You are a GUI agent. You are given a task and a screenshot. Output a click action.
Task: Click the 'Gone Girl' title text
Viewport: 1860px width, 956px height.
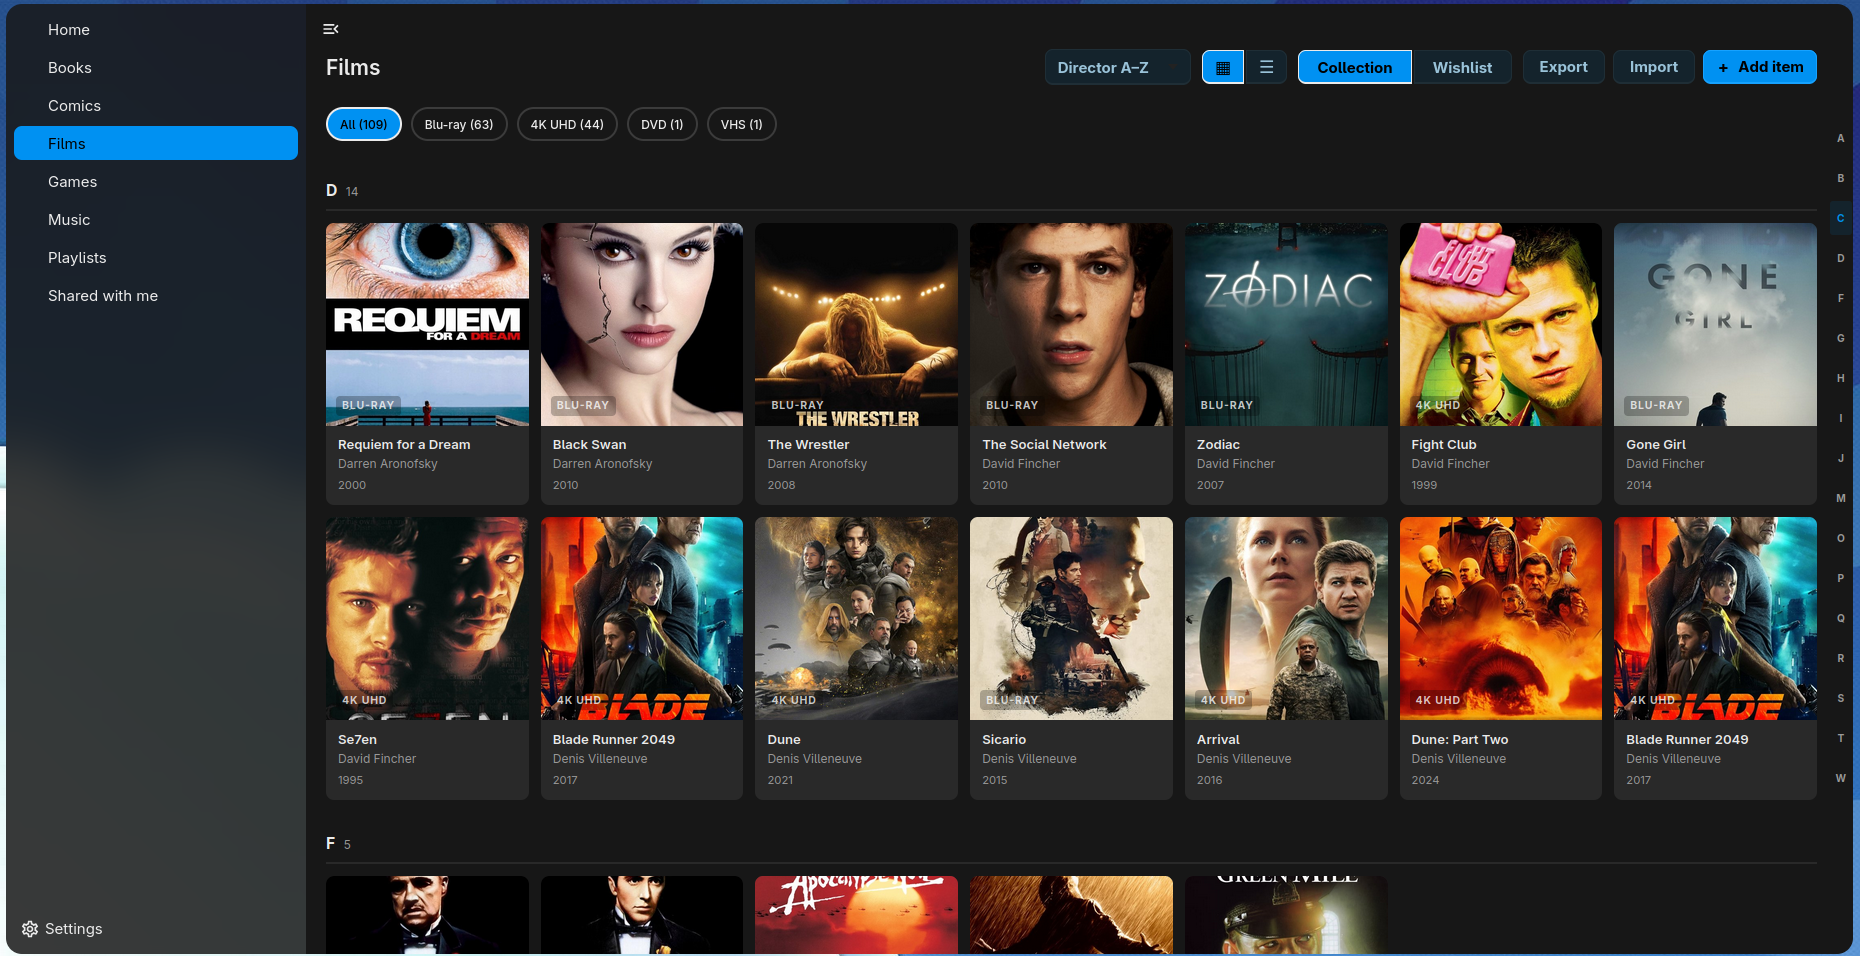pos(1655,445)
